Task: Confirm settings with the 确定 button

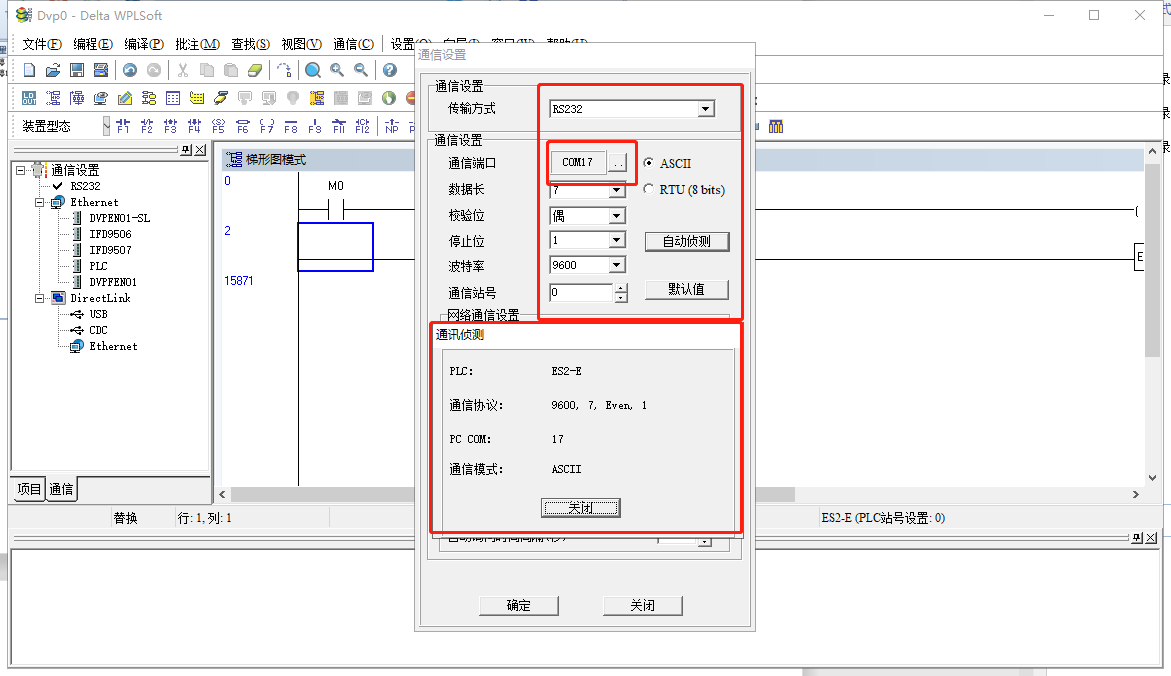Action: (518, 606)
